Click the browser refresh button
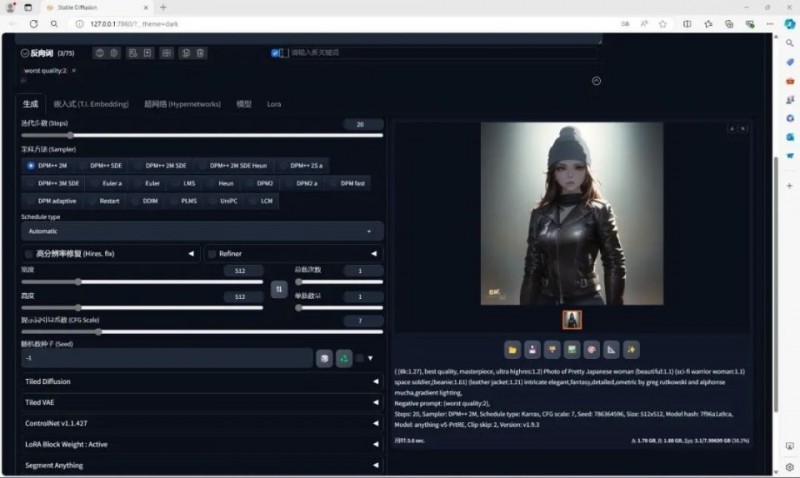The width and height of the screenshot is (800, 478). [x=34, y=22]
